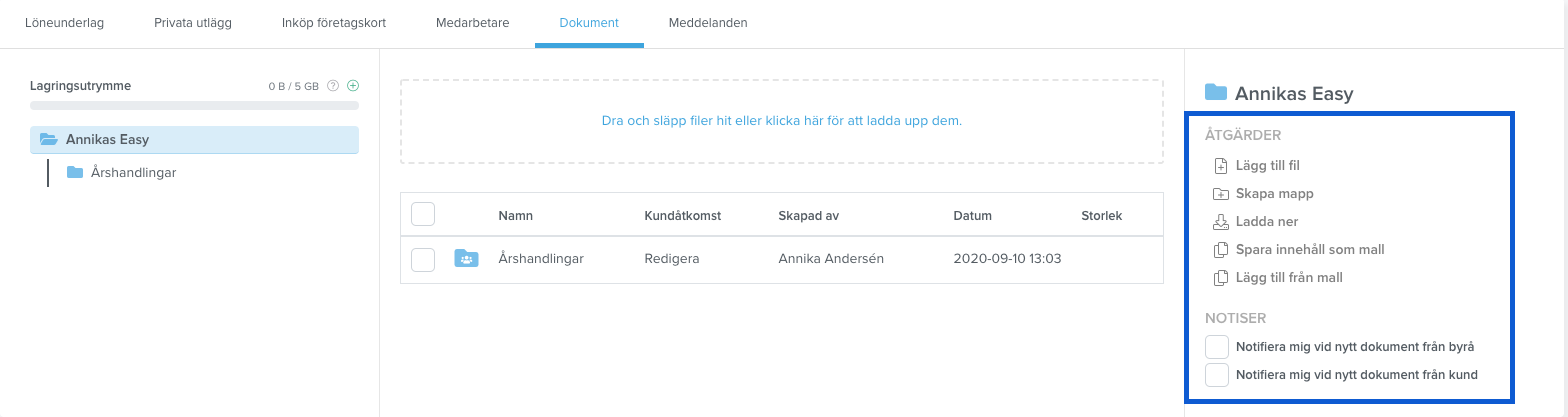Viewport: 1568px width, 417px height.
Task: Open the Årshandlingar subfolder in the tree
Action: click(x=133, y=173)
